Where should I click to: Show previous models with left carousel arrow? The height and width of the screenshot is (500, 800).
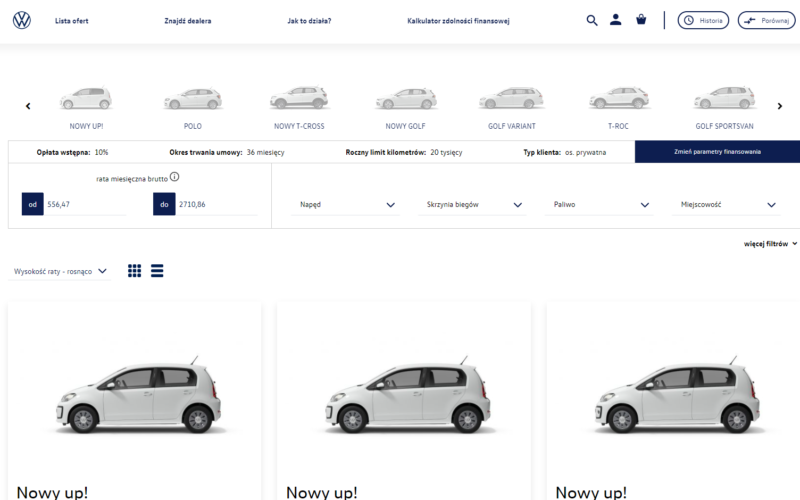coord(28,106)
